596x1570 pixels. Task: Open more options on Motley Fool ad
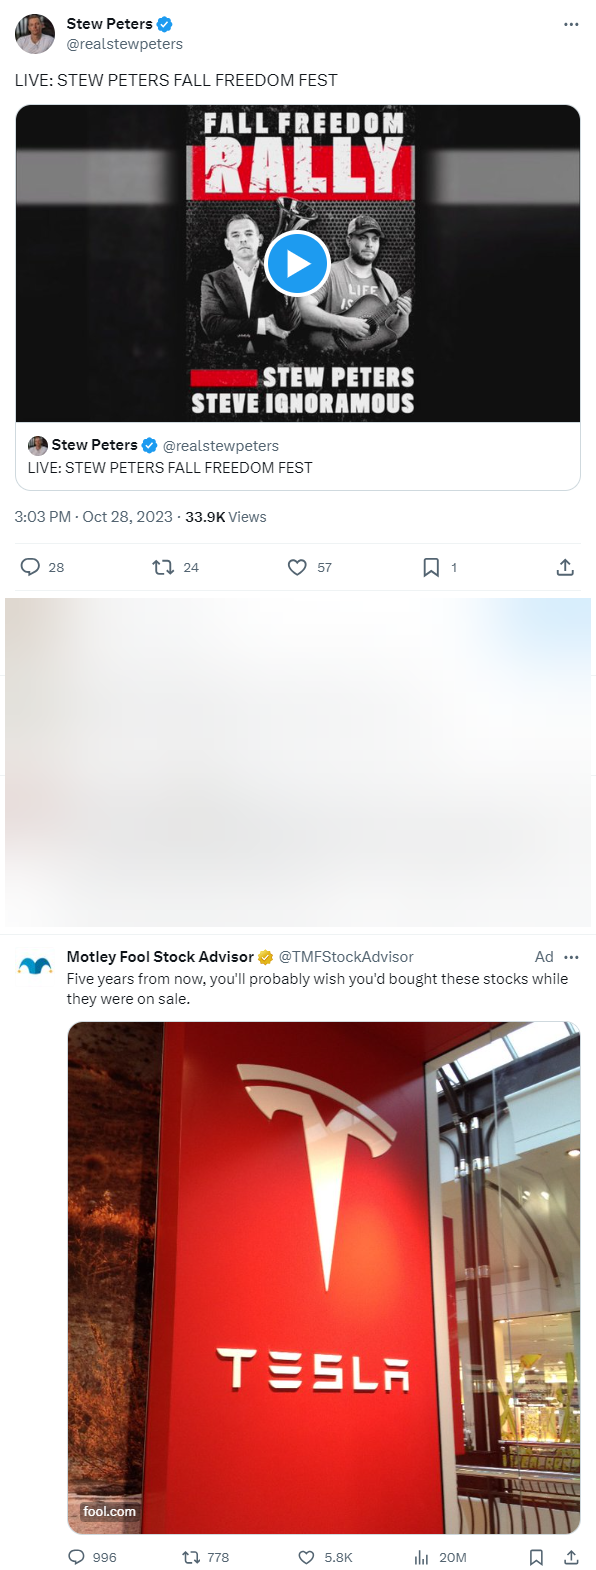click(571, 957)
